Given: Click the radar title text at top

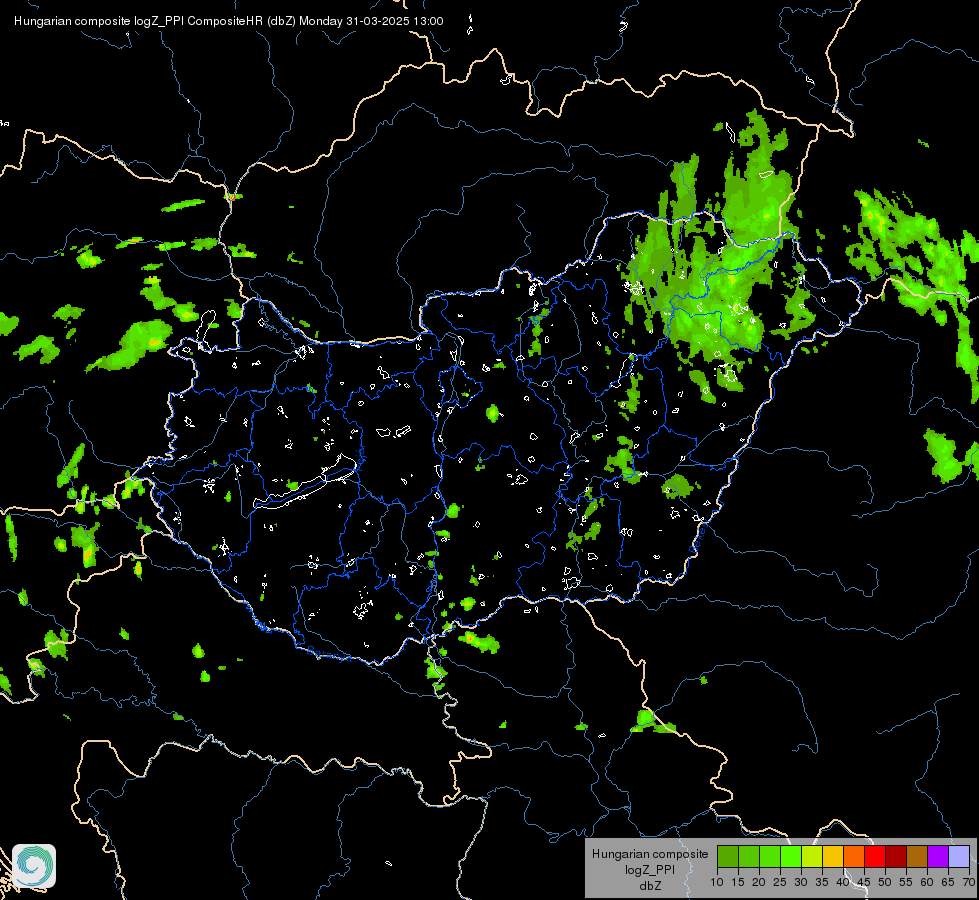Looking at the screenshot, I should click(229, 21).
